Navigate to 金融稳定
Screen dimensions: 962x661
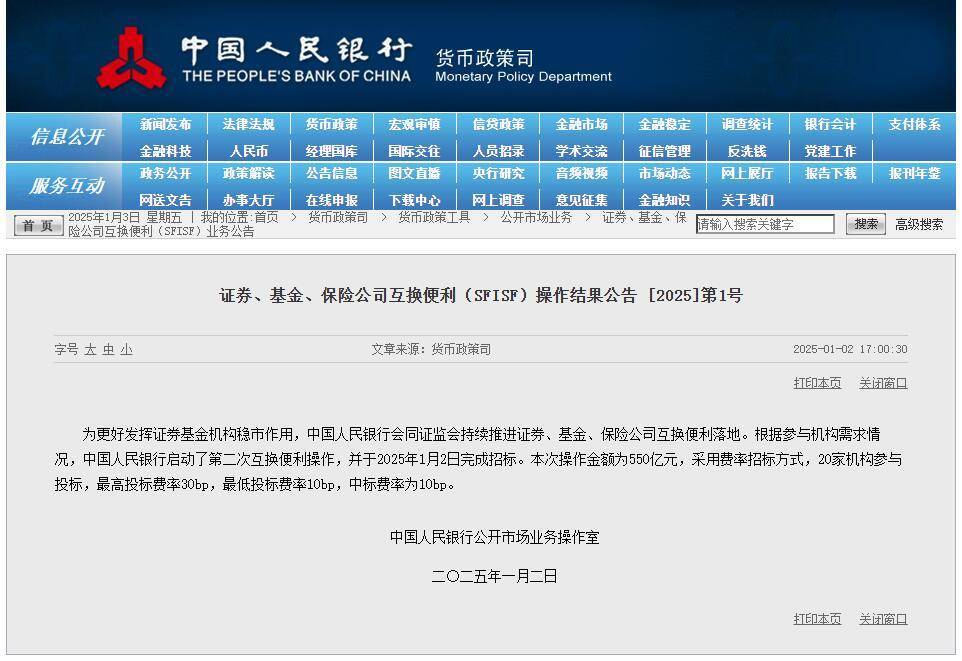(664, 125)
